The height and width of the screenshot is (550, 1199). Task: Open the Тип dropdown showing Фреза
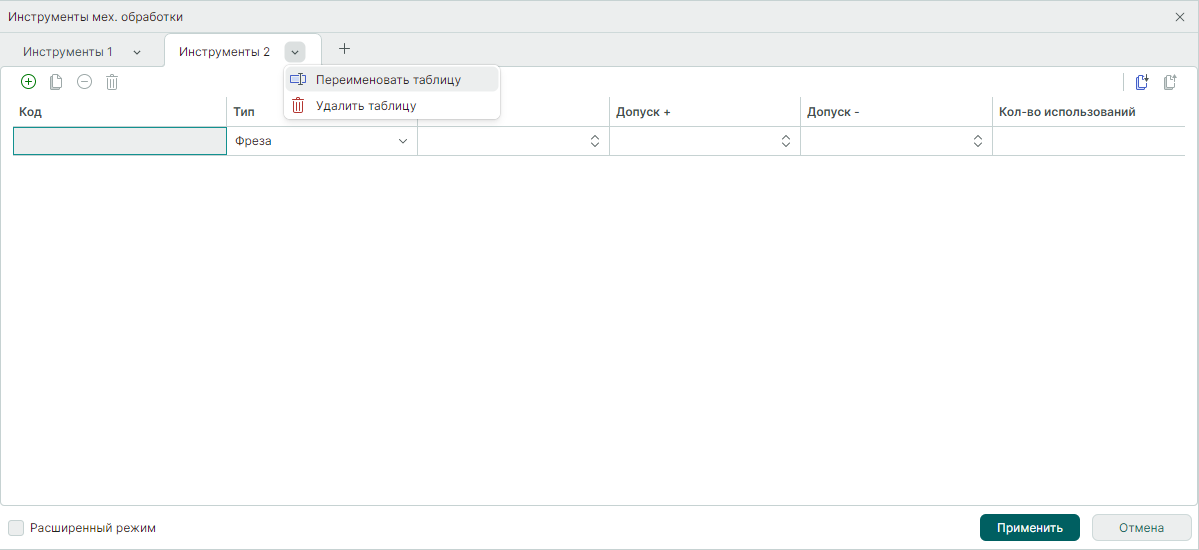(x=322, y=141)
